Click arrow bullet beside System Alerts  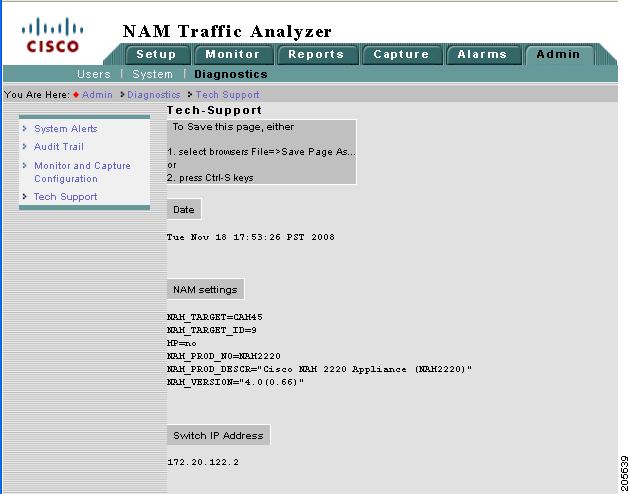coord(25,129)
